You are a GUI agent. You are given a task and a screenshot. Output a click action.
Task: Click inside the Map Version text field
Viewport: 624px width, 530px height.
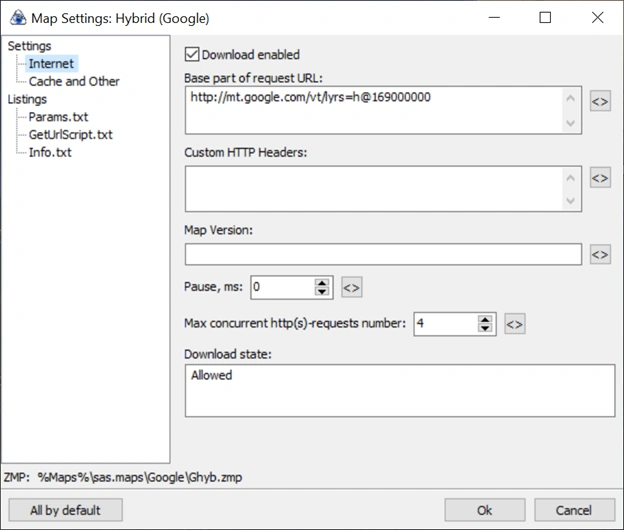[x=383, y=255]
